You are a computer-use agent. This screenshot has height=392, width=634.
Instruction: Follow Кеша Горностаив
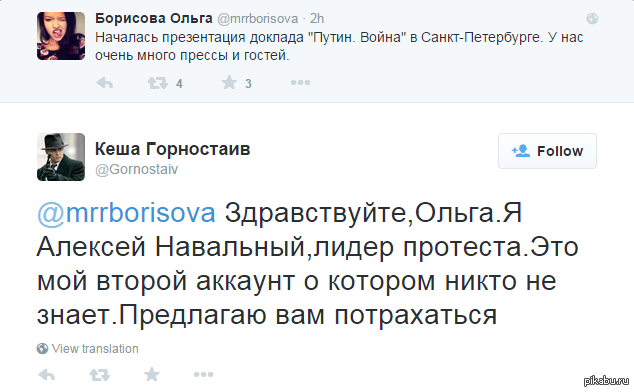pyautogui.click(x=547, y=151)
